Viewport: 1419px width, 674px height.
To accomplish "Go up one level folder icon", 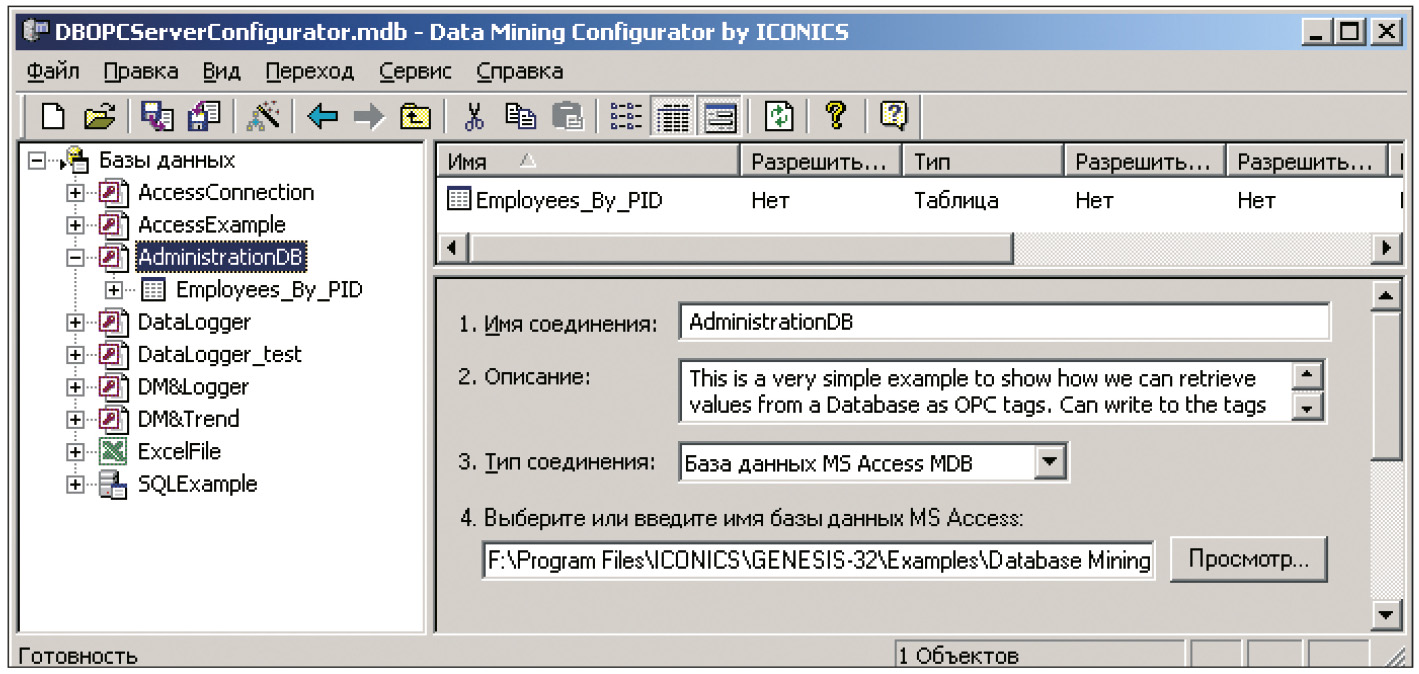I will [415, 117].
